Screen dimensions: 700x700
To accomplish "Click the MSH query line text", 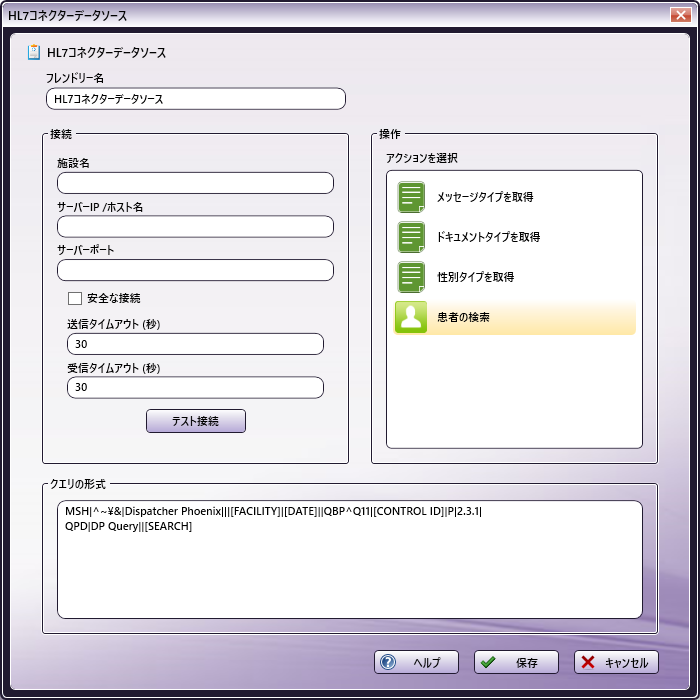I will 273,511.
